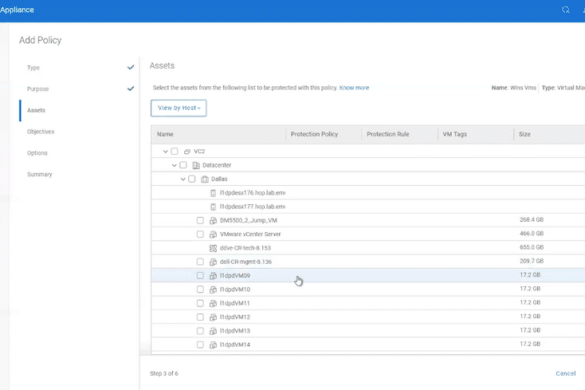The height and width of the screenshot is (390, 585).
Task: Click the host icon for l1dpdesx177
Action: (213, 207)
